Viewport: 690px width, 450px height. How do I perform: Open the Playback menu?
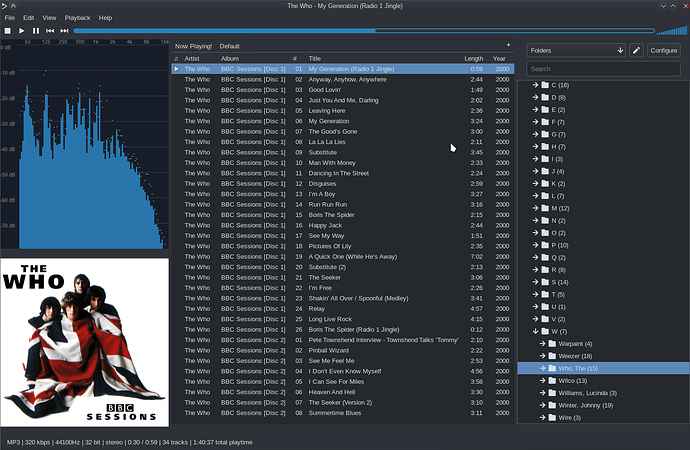click(x=77, y=18)
